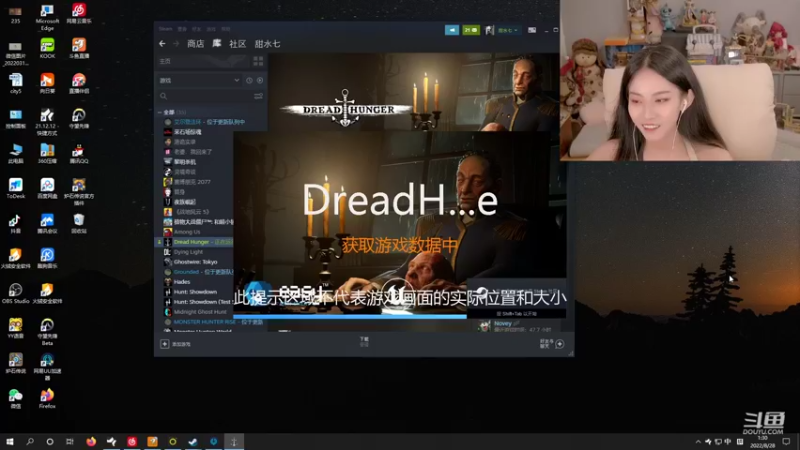
Task: Open the 抖音 desktop shortcut
Action: (15, 223)
